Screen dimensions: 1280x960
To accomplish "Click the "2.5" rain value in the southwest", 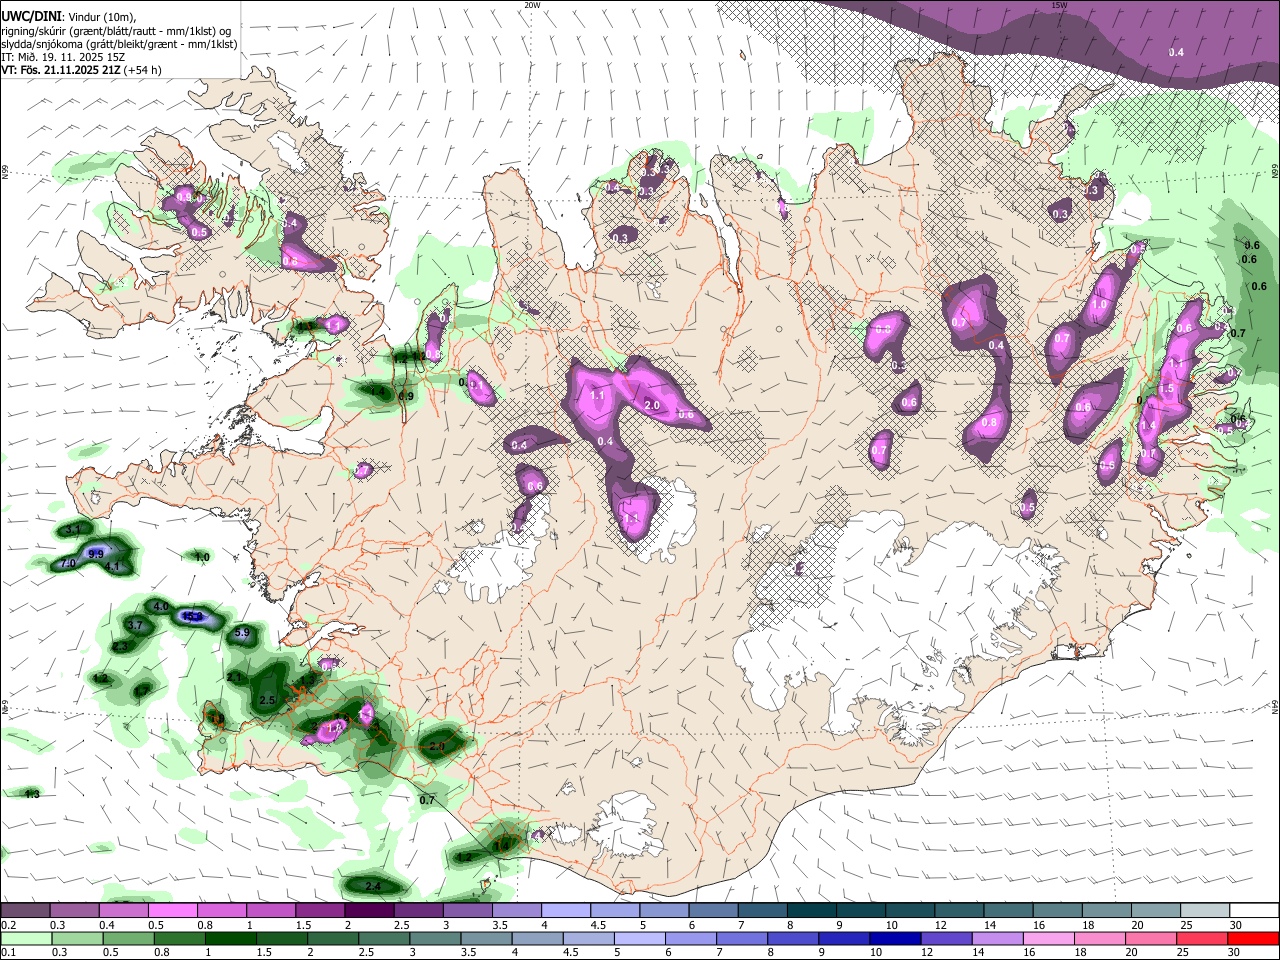I will (x=267, y=700).
